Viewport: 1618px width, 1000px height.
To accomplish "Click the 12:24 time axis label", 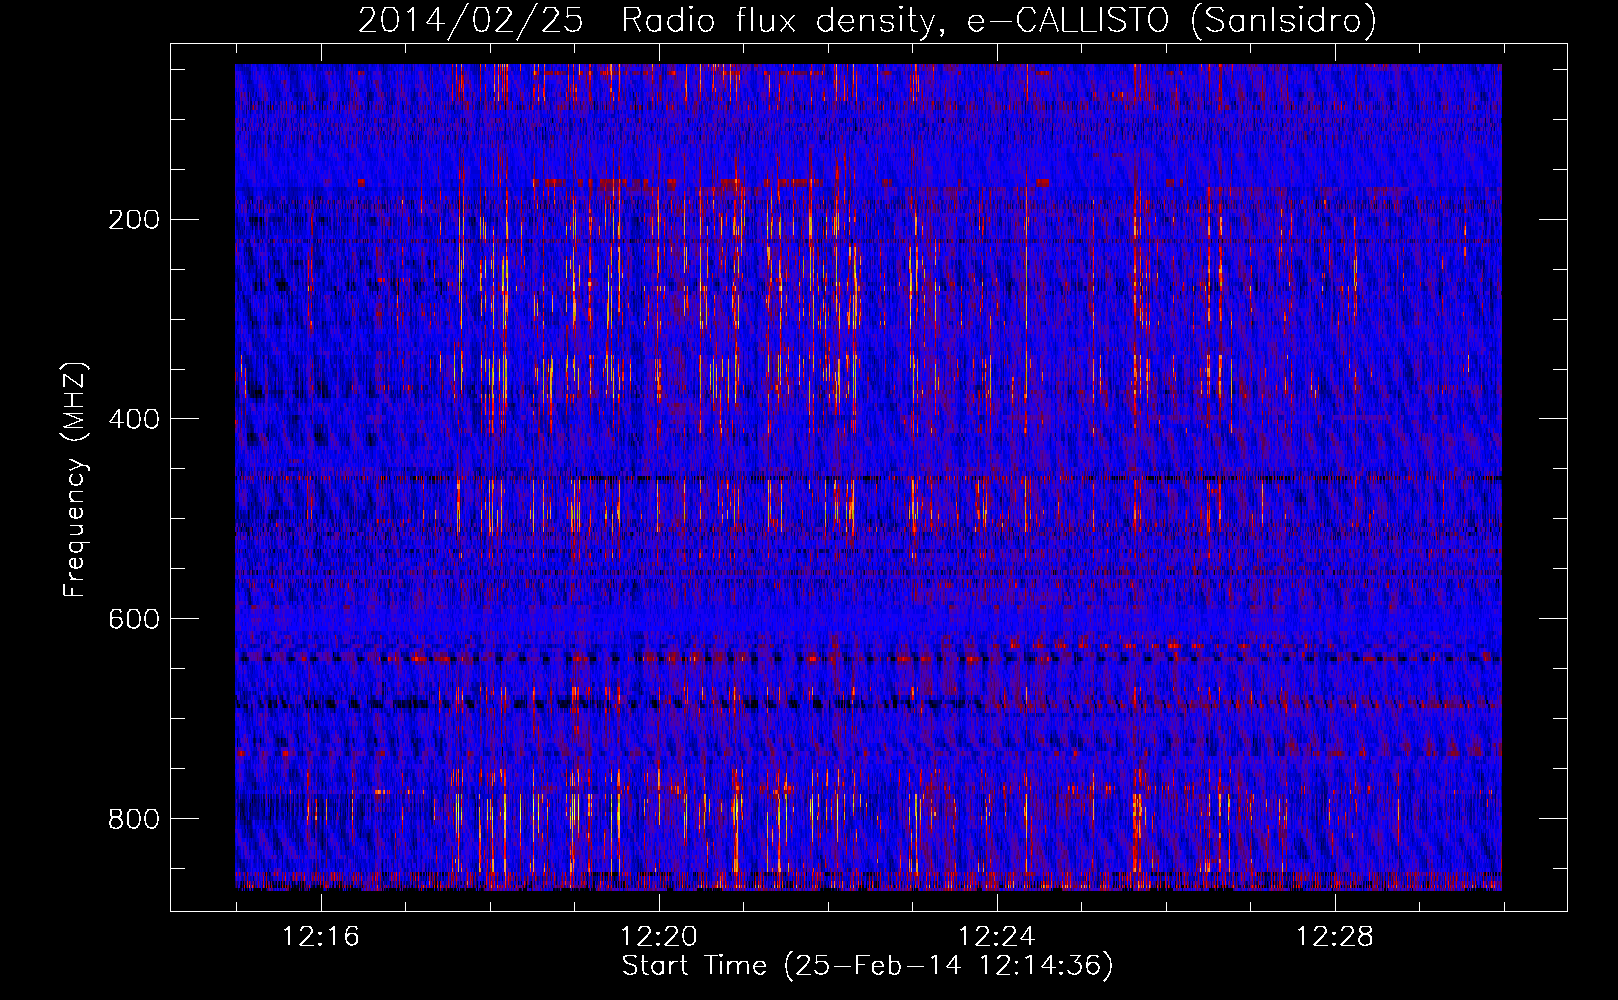I will pos(997,937).
